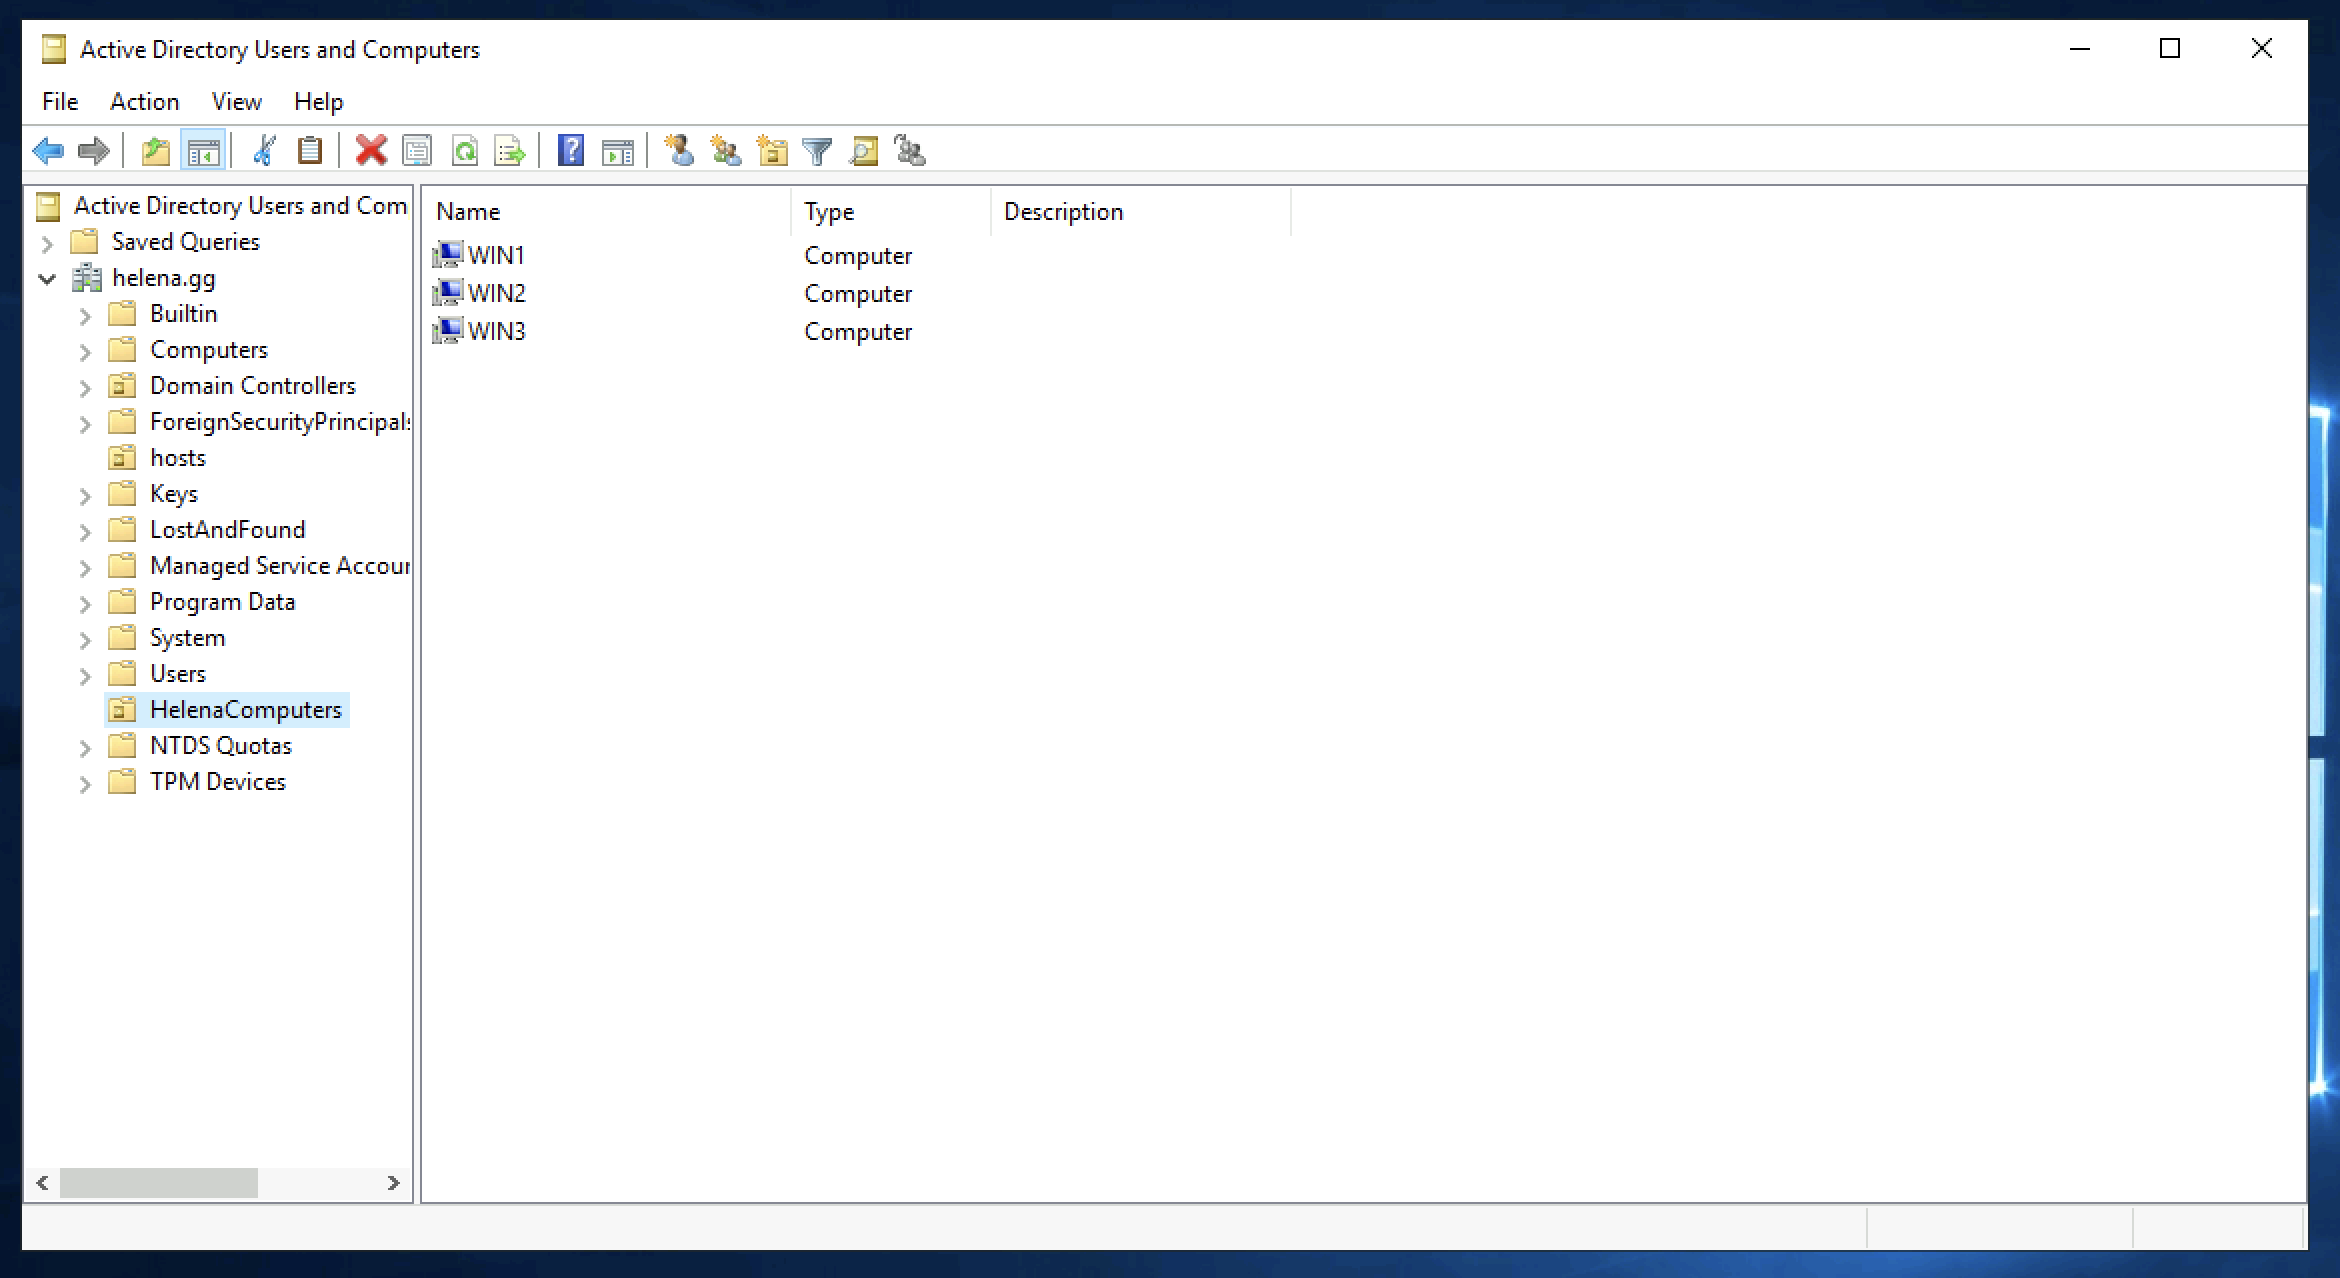Screen dimensions: 2340x1278
Task: Click the Refresh toolbar icon
Action: (x=465, y=151)
